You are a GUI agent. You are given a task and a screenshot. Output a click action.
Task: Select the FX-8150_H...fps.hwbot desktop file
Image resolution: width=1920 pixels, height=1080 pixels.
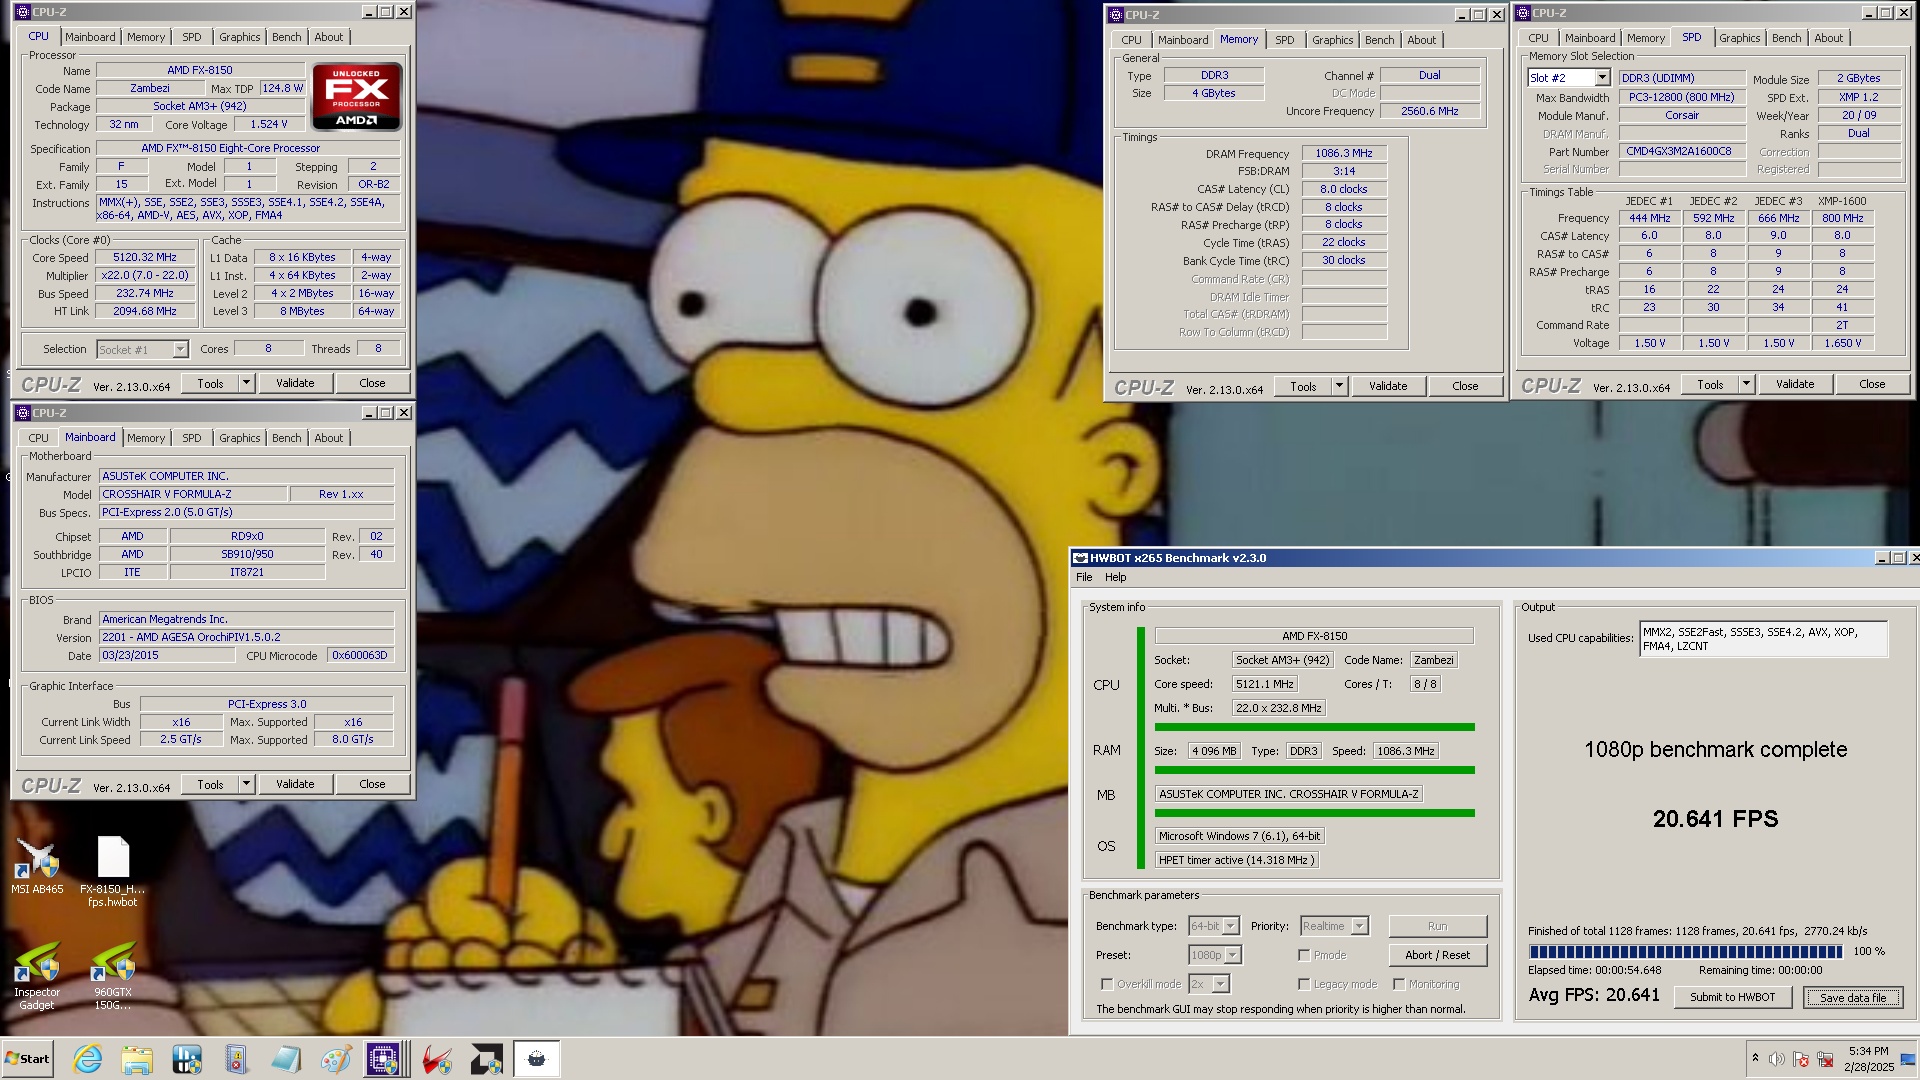click(113, 872)
